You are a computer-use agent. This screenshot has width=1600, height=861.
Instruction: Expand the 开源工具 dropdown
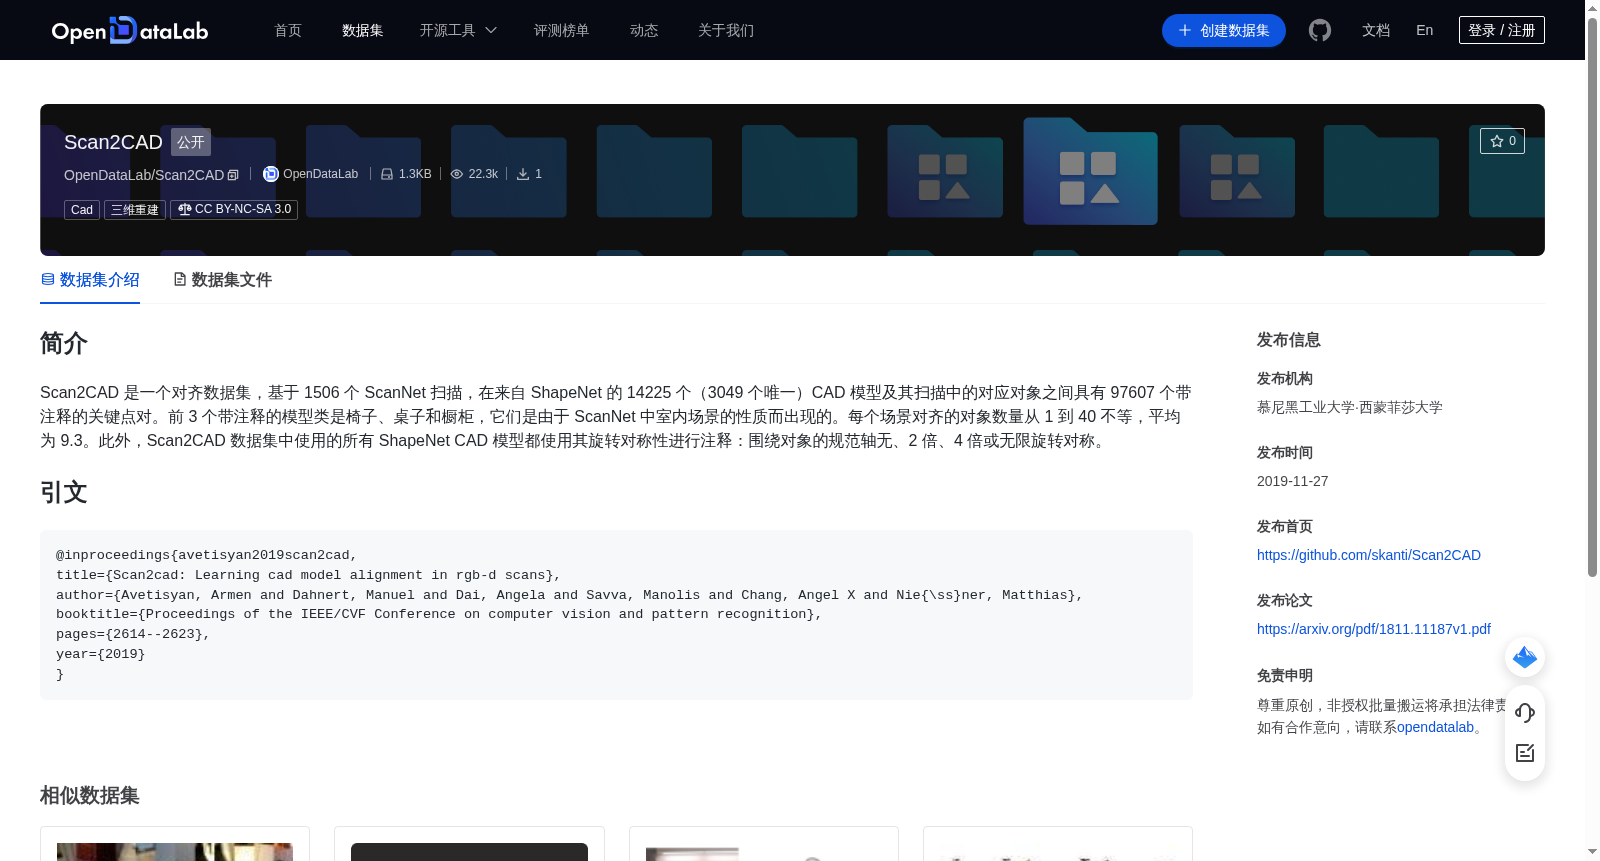pos(458,30)
